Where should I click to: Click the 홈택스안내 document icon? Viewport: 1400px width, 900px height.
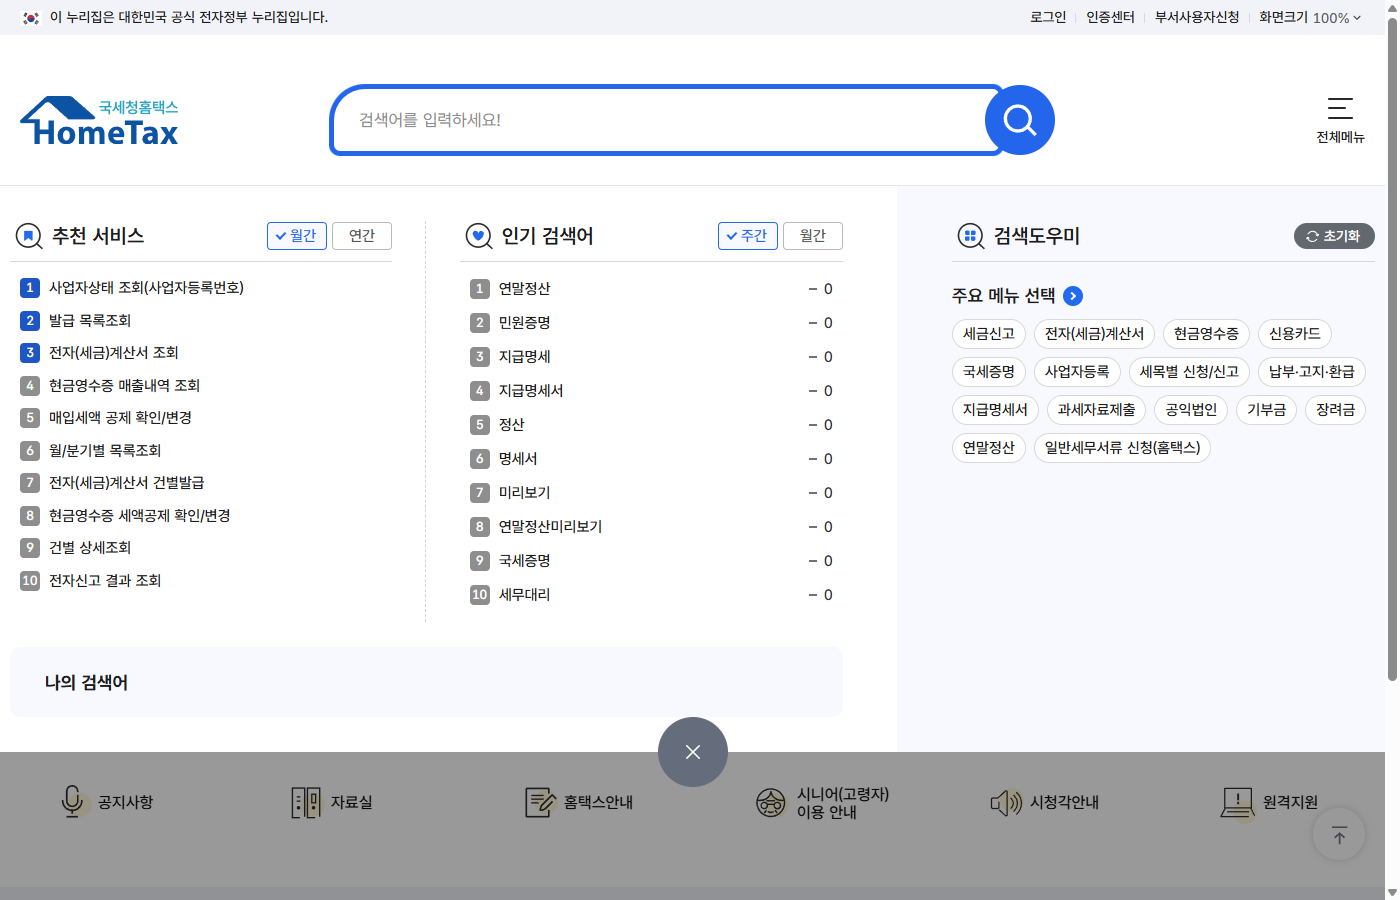coord(539,801)
